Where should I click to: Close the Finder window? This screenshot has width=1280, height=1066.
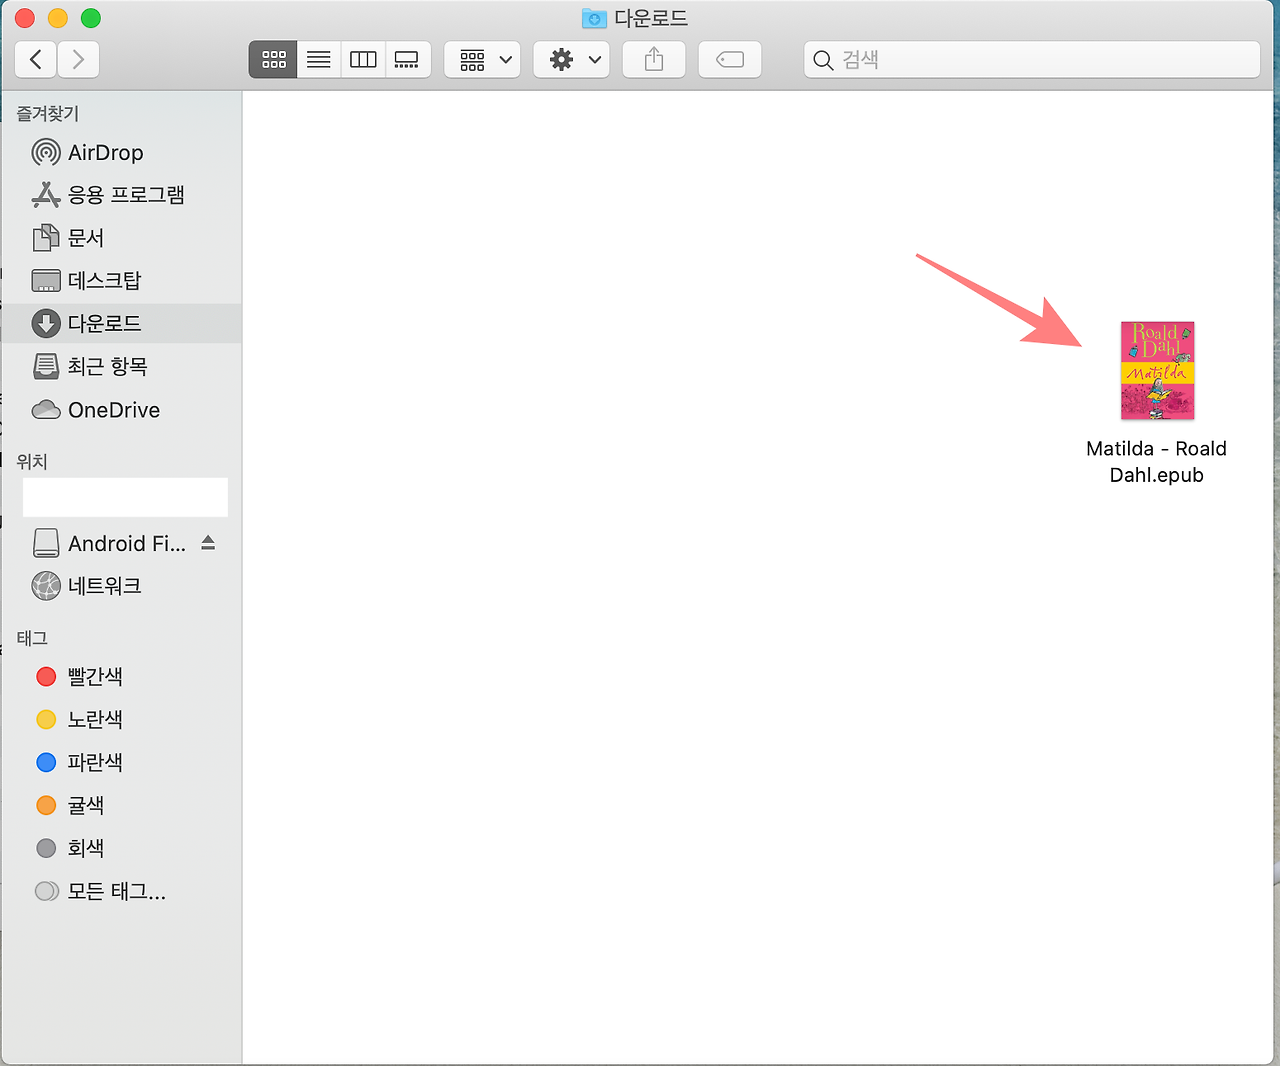25,18
